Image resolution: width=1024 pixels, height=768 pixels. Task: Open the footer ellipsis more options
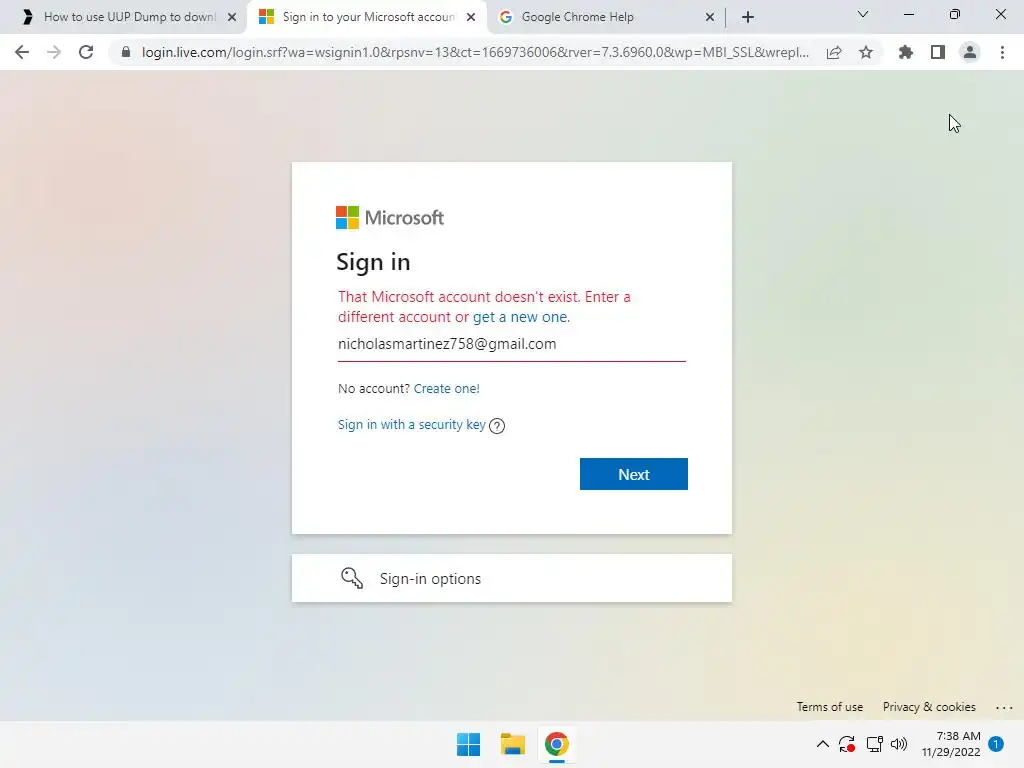1004,707
